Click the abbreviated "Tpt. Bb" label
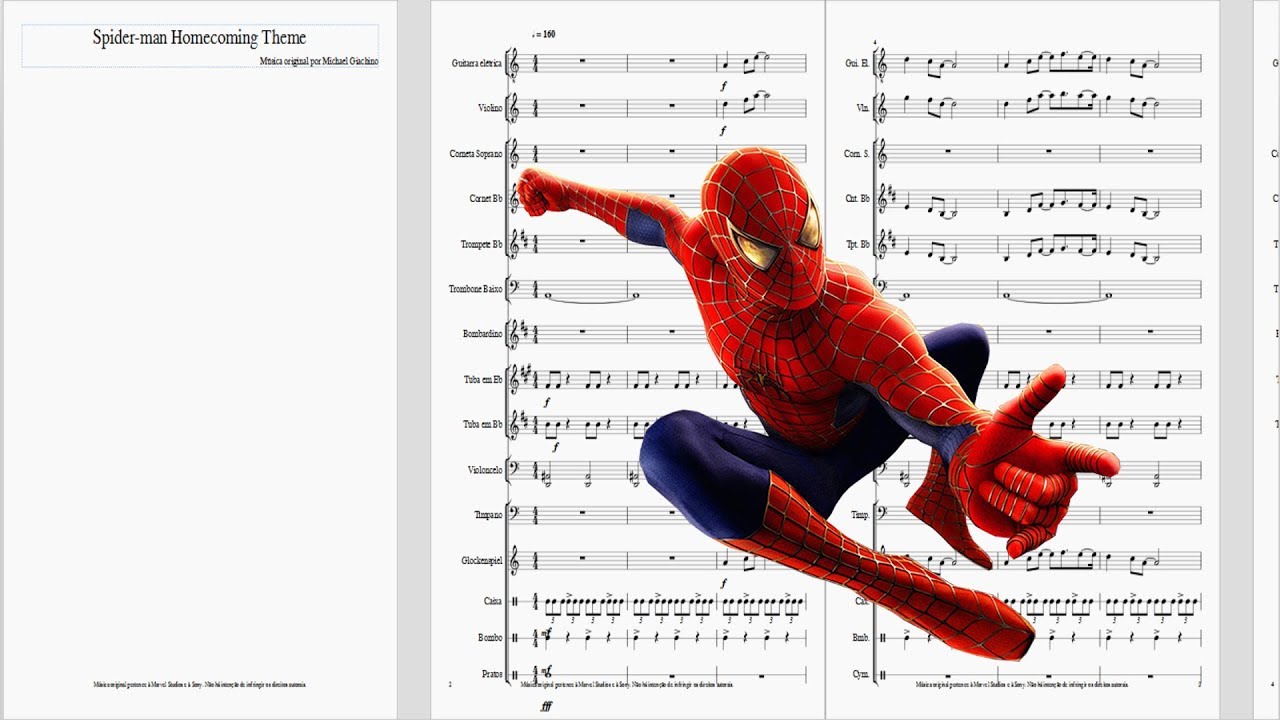This screenshot has width=1280, height=720. point(859,244)
